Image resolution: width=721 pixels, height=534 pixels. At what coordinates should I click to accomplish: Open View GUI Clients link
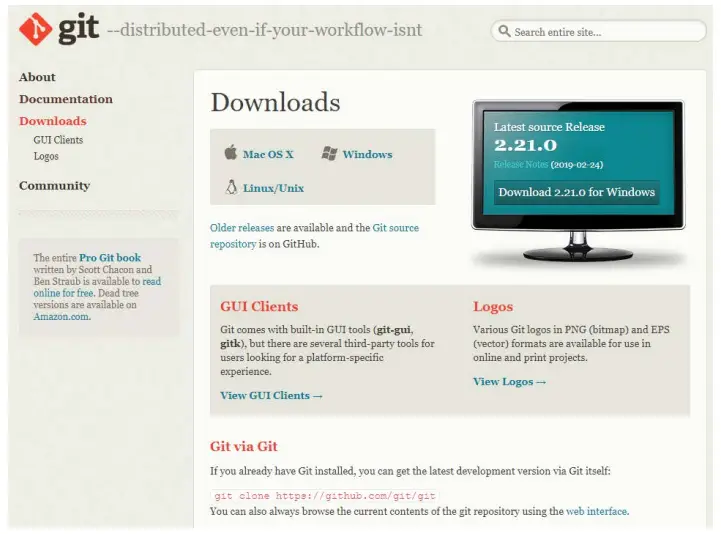click(271, 395)
